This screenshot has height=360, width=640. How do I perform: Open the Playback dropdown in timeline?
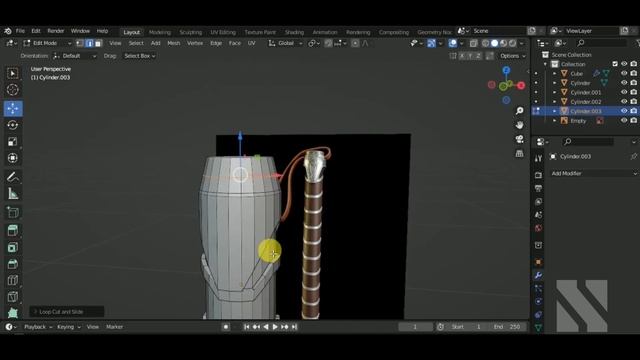pos(38,327)
